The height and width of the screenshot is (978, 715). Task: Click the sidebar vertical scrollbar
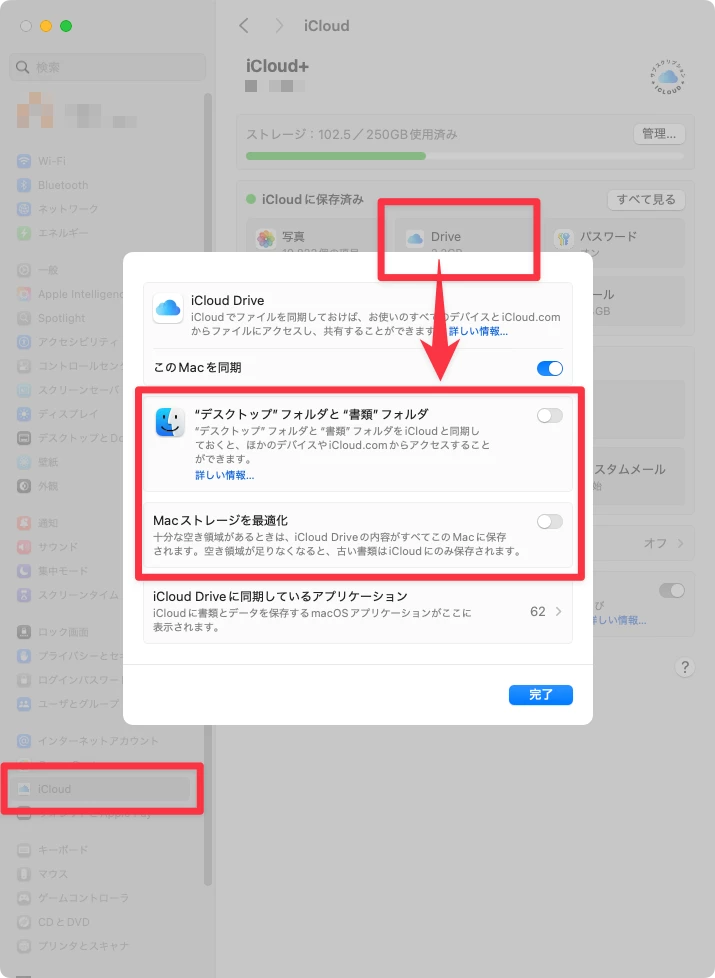[x=208, y=490]
